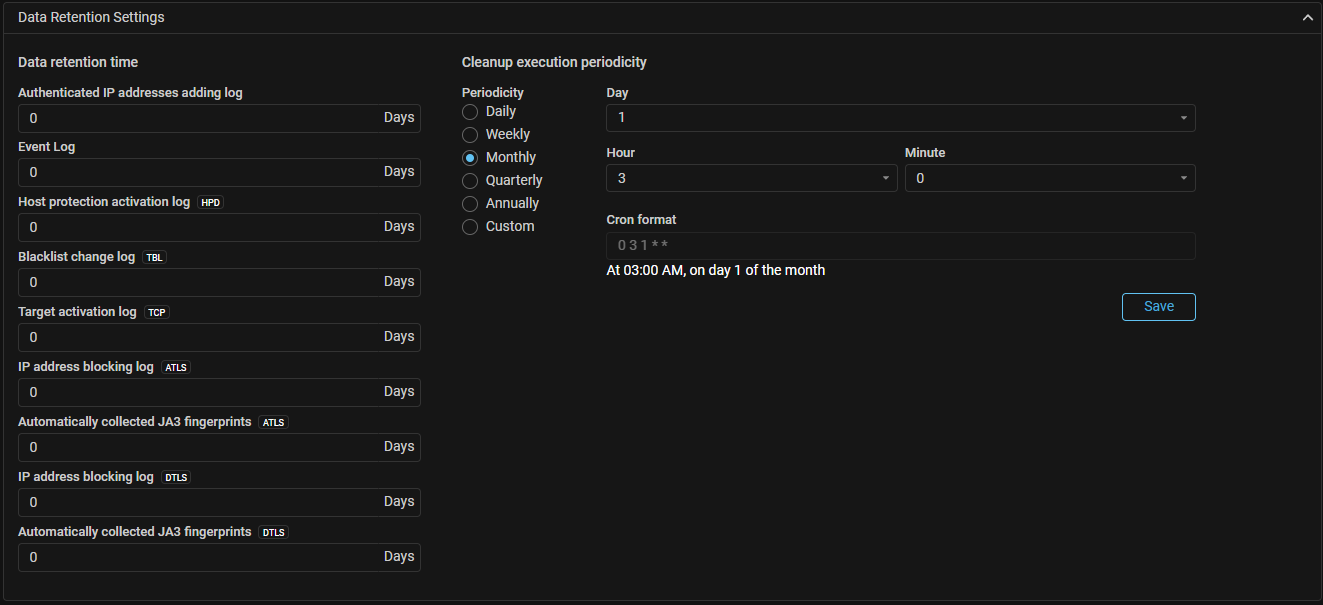Select Daily periodicity option
The width and height of the screenshot is (1323, 605).
470,112
